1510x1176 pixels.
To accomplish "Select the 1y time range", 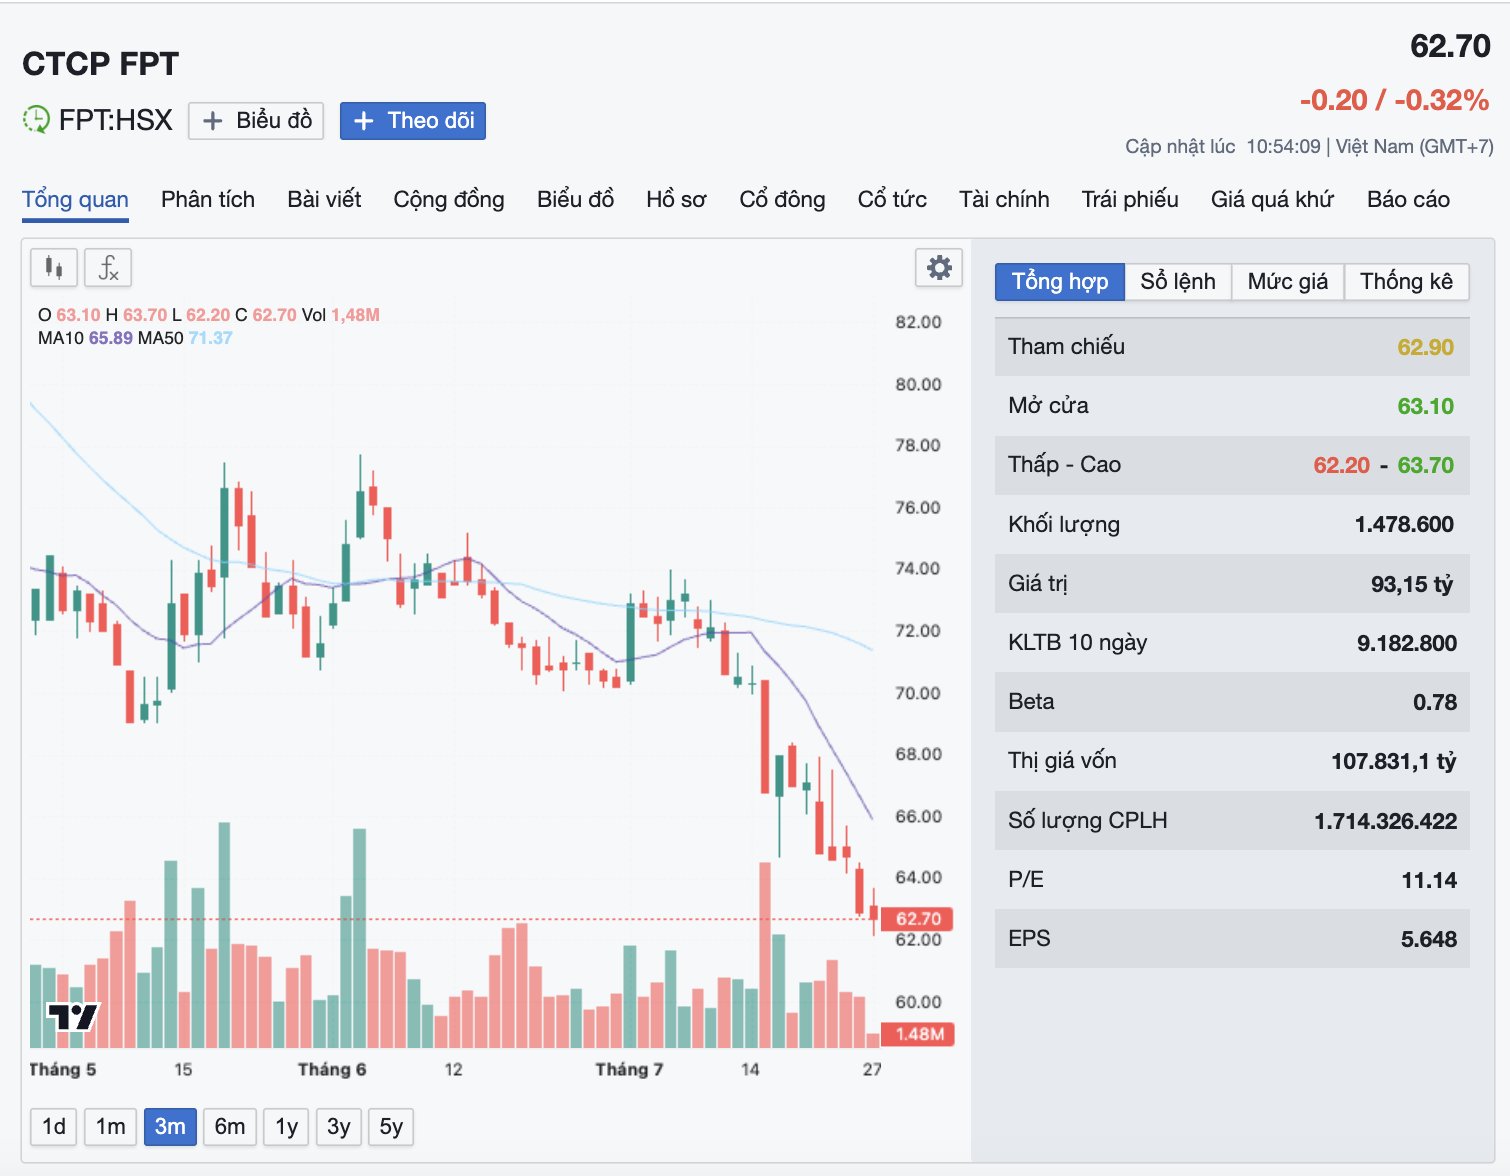I will (287, 1127).
